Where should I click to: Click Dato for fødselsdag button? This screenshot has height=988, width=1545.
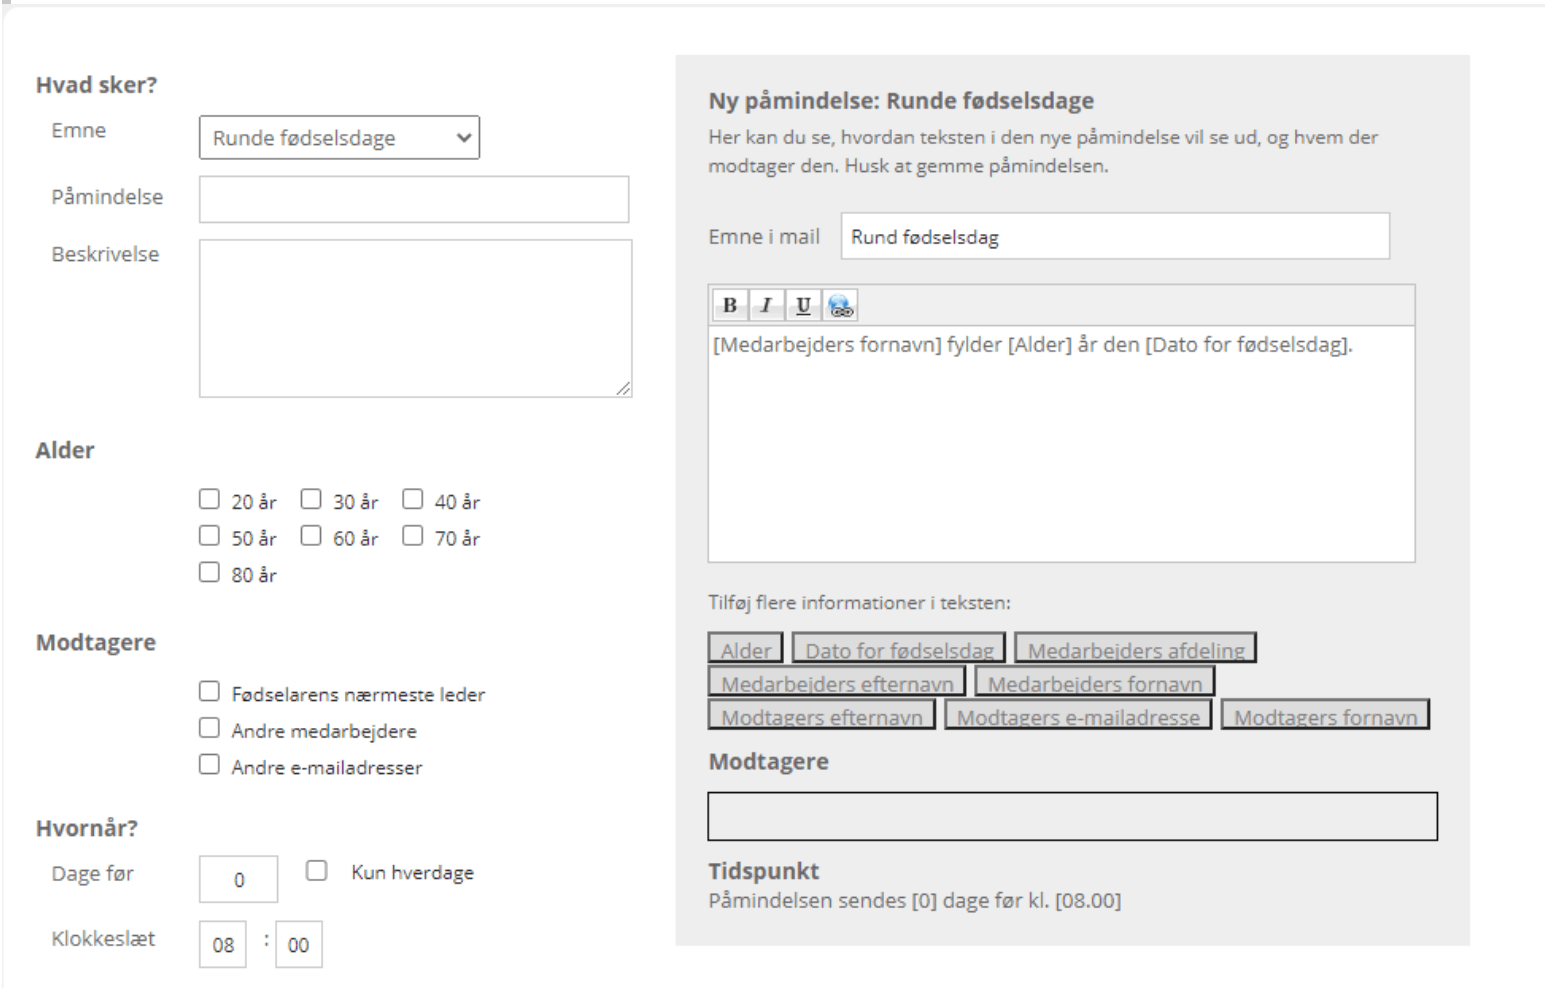(899, 649)
